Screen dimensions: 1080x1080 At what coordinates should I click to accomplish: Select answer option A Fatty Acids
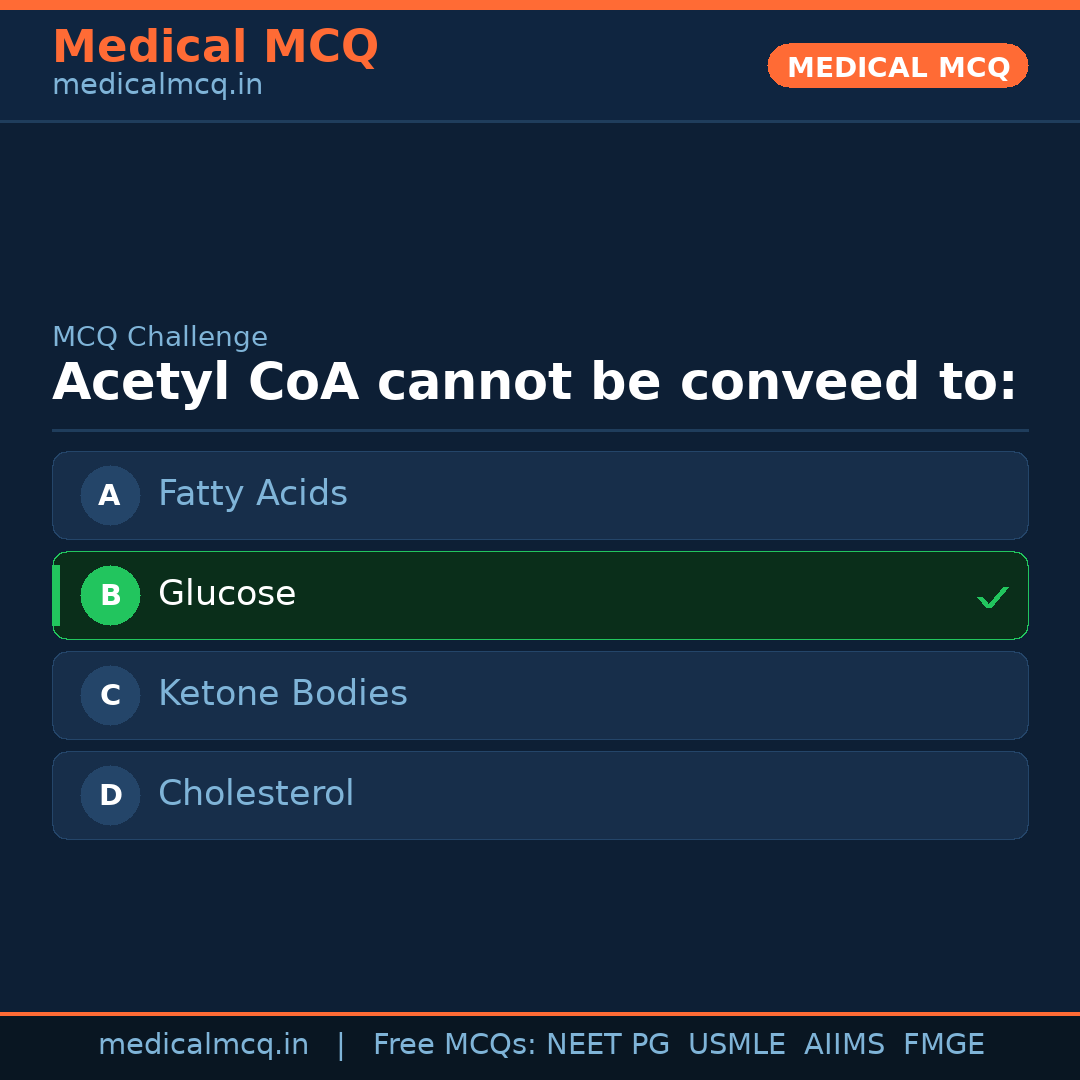(x=540, y=495)
